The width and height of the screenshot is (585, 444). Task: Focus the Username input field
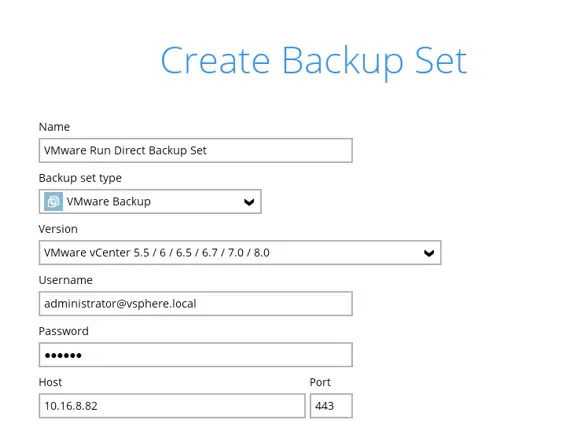pyautogui.click(x=195, y=304)
